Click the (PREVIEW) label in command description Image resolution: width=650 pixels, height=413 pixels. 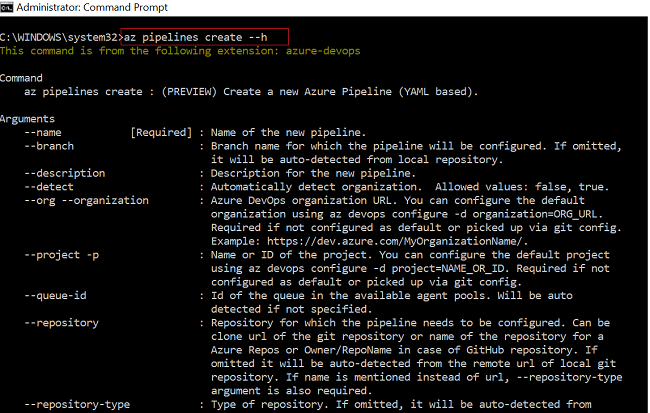tap(189, 92)
